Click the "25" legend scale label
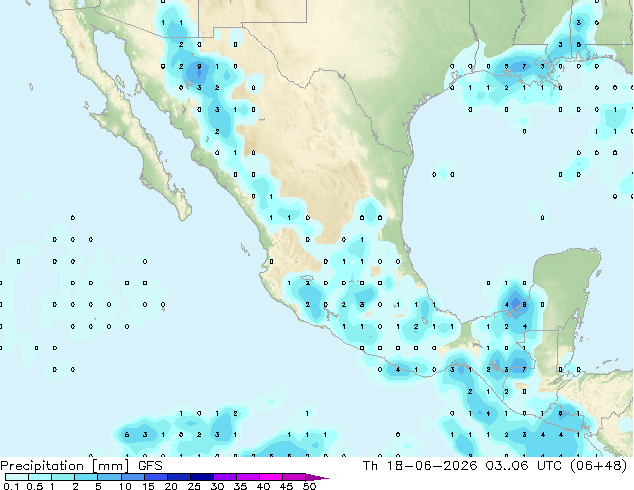 [x=194, y=486]
